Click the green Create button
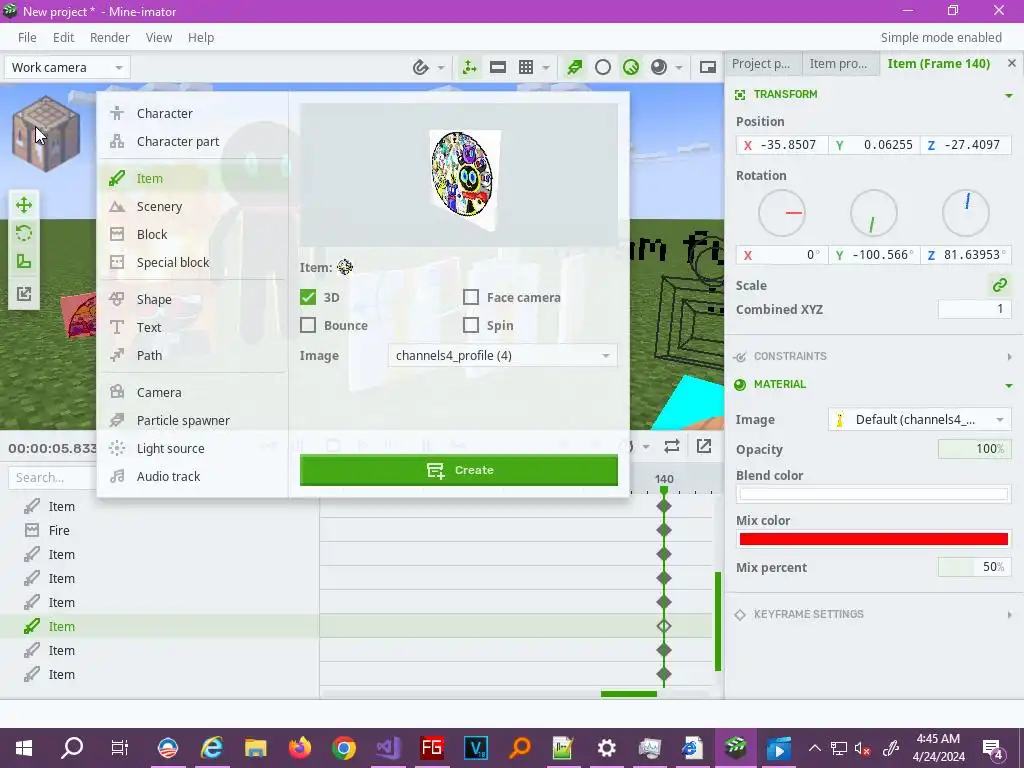 click(x=458, y=470)
